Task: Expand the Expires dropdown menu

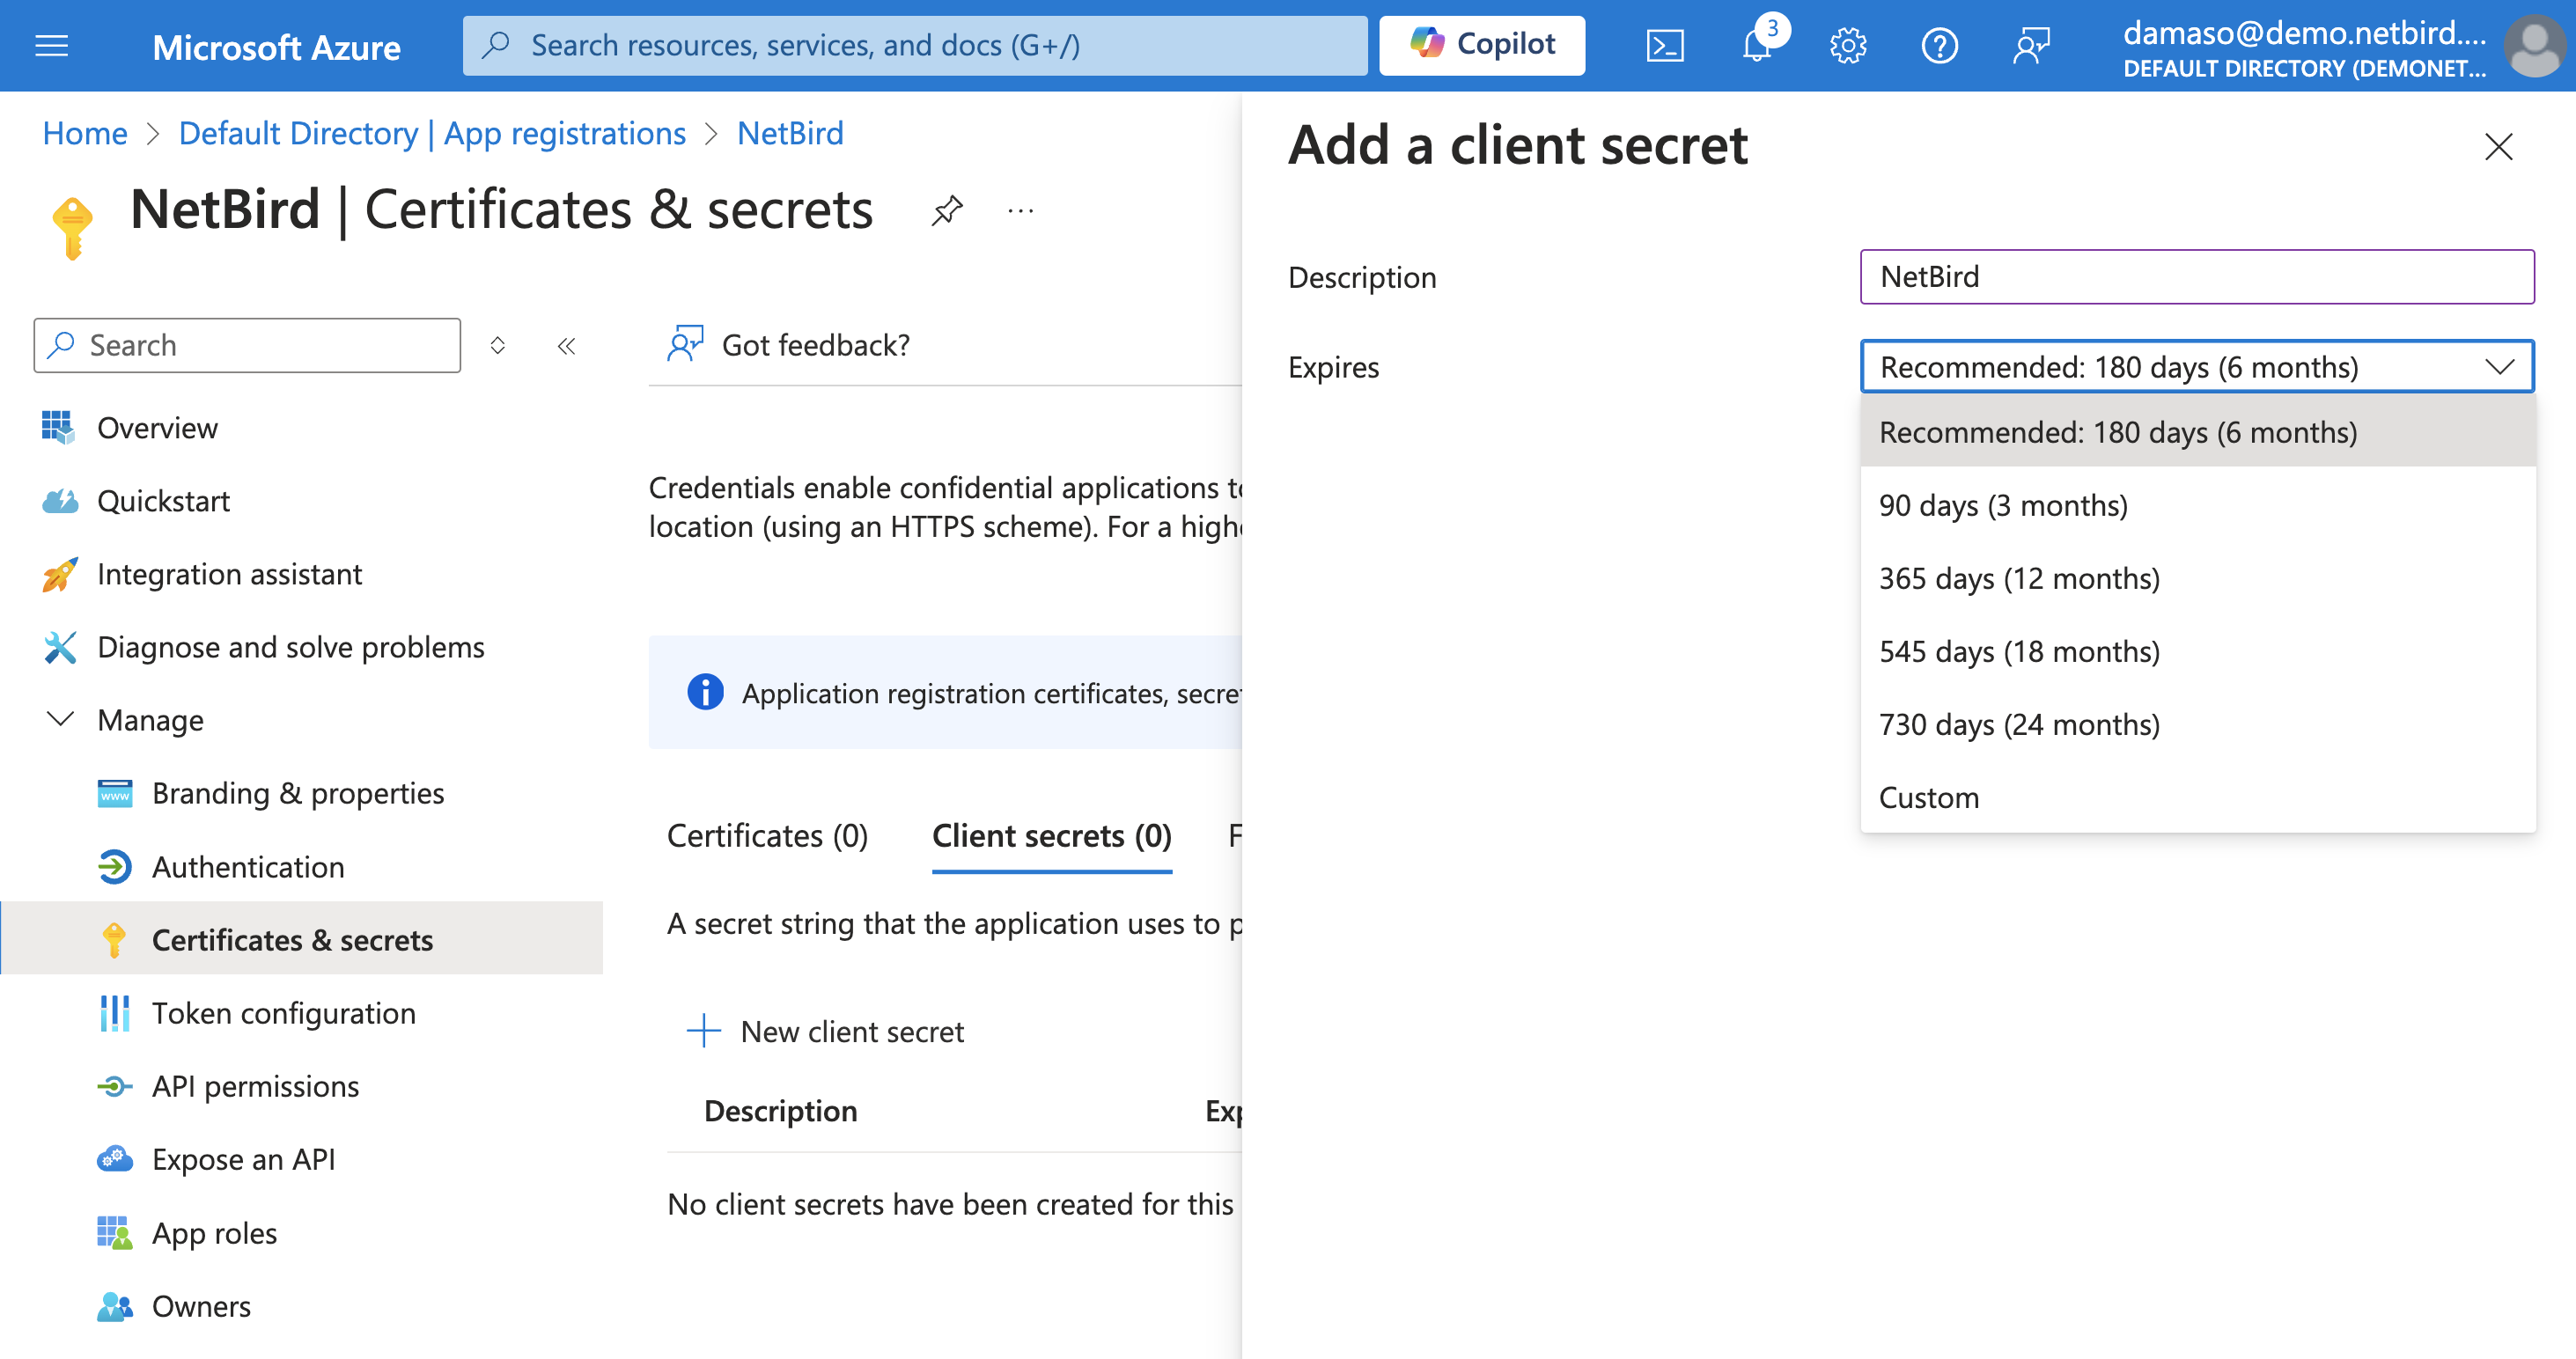Action: (x=2195, y=366)
